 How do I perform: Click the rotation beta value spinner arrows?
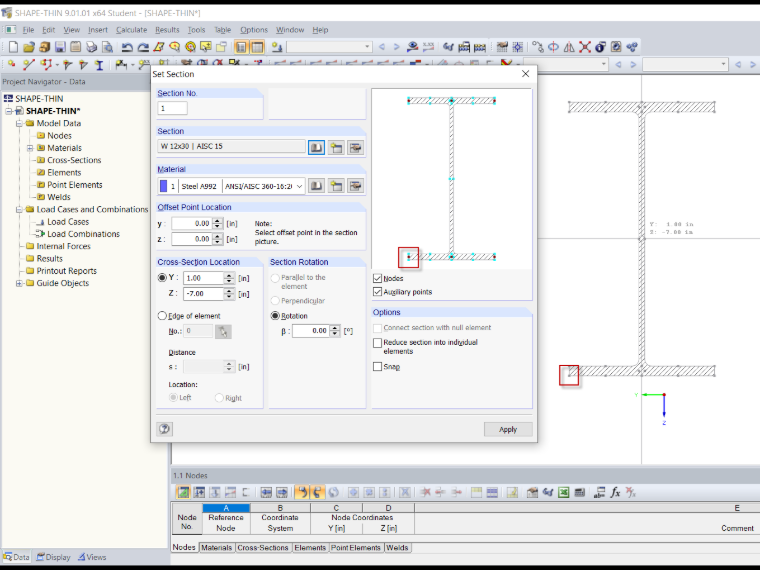pyautogui.click(x=334, y=331)
